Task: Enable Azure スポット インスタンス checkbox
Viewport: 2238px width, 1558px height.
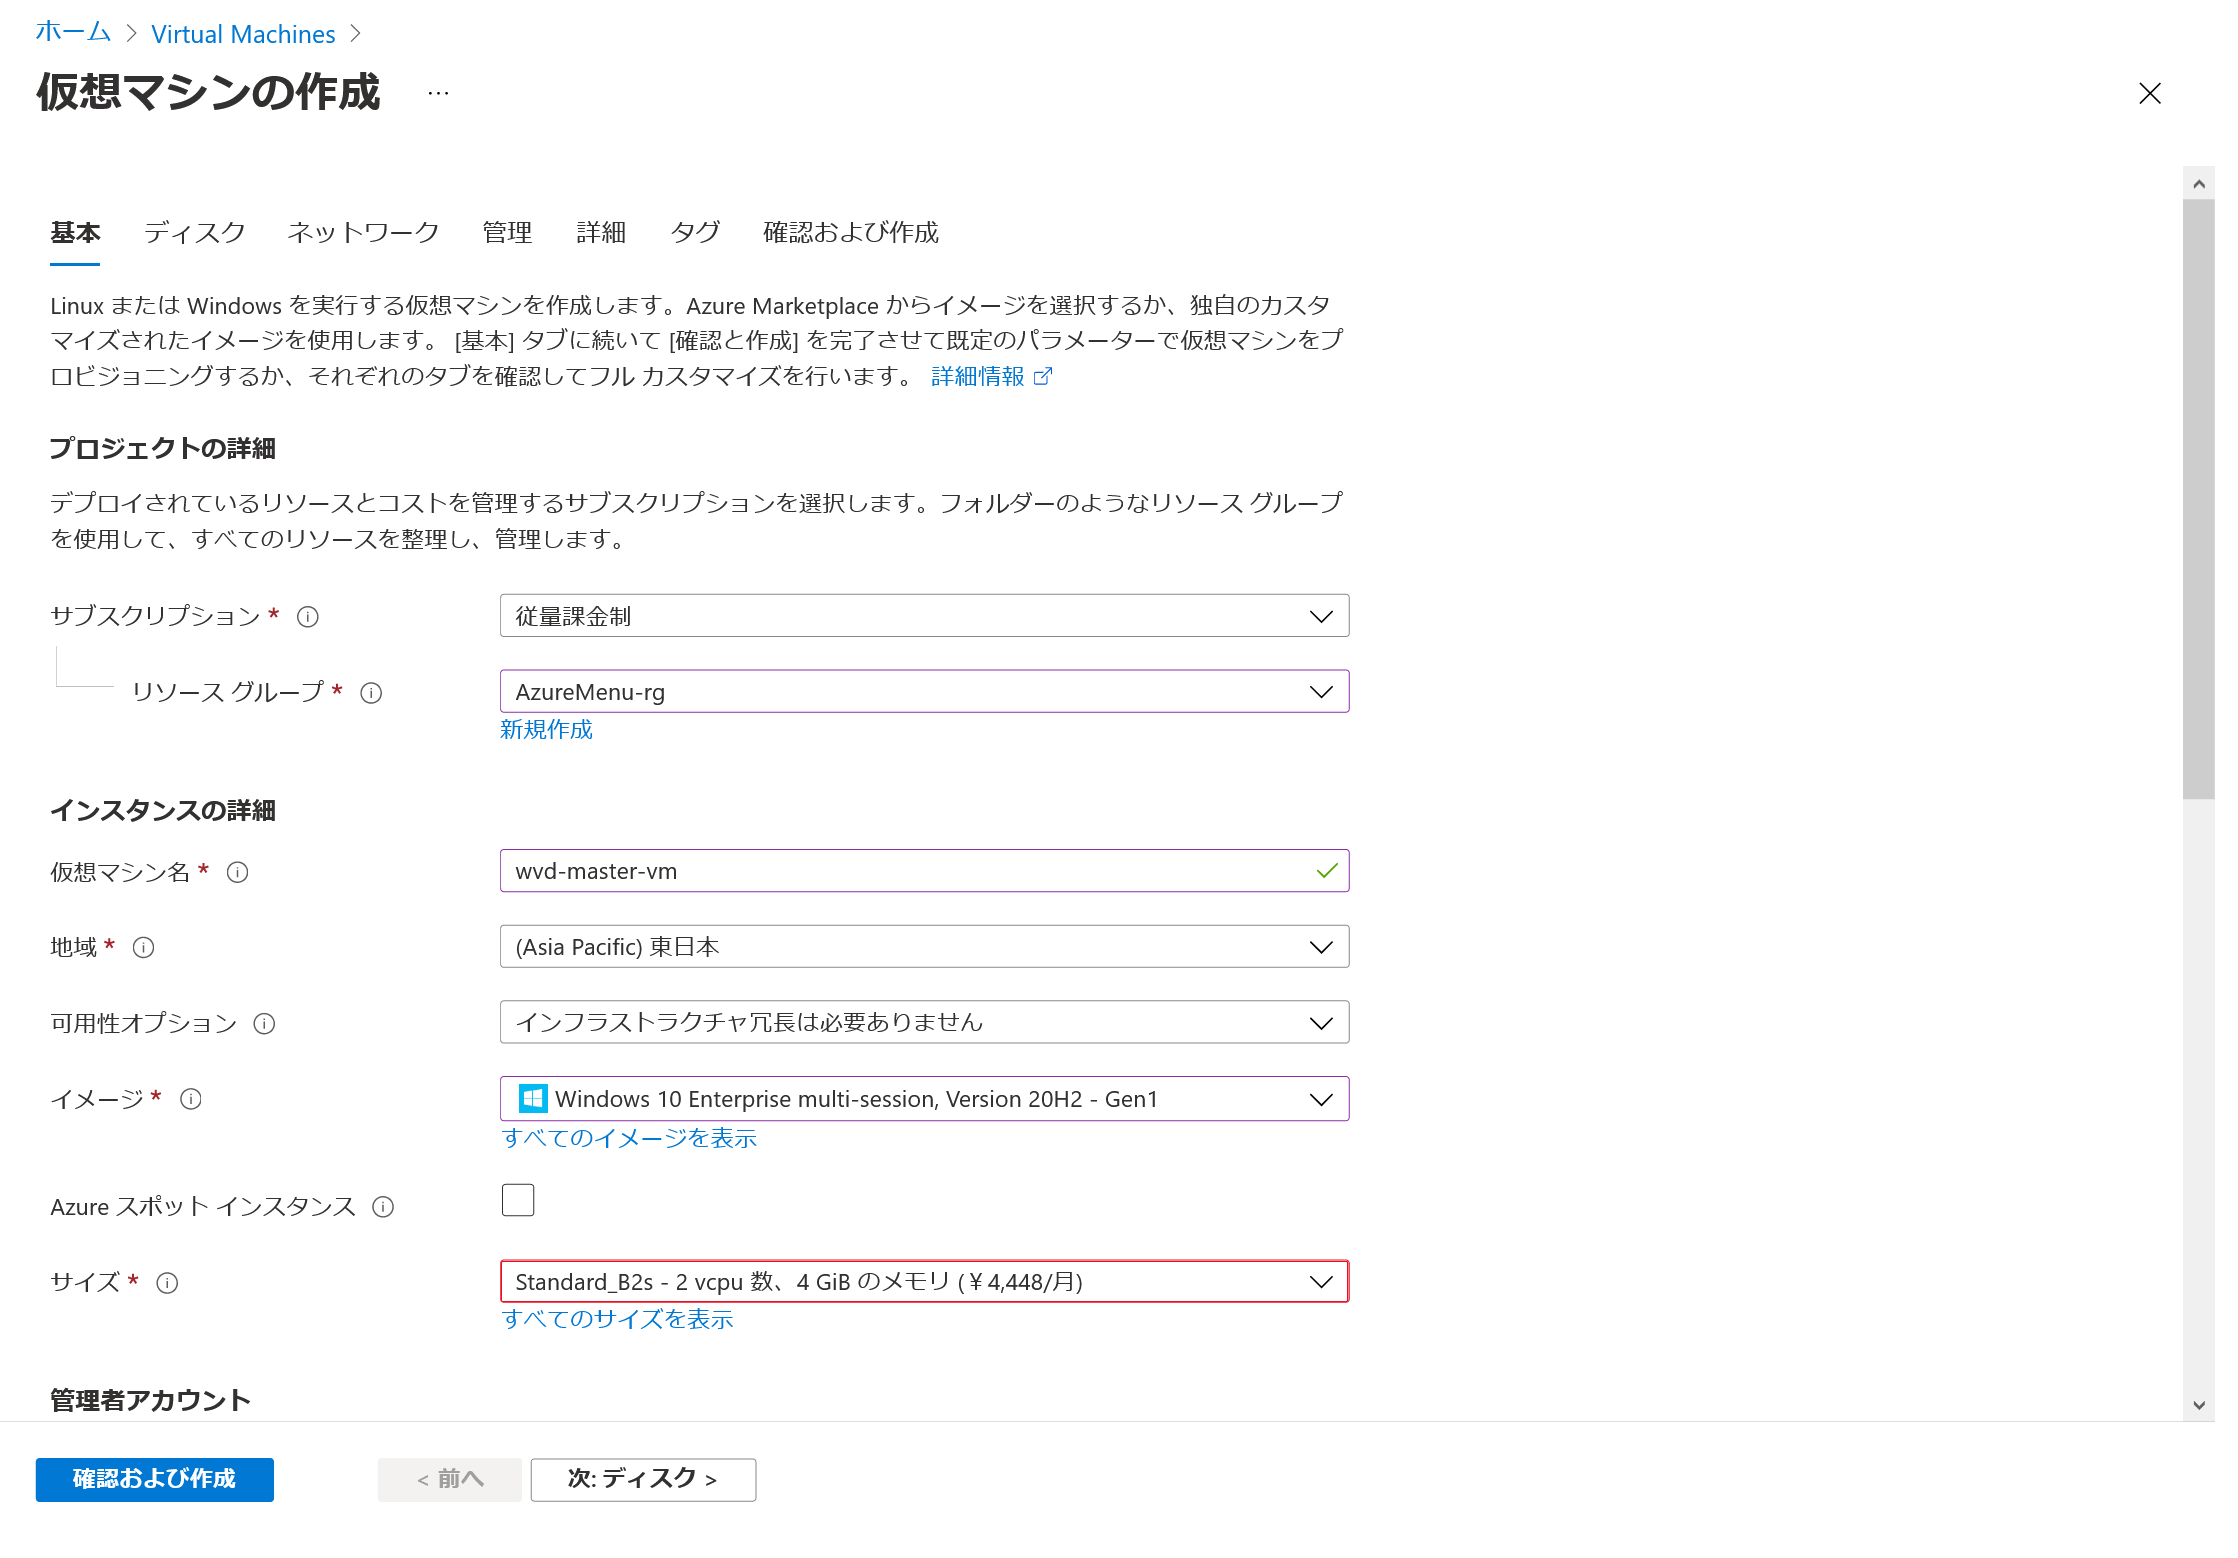Action: point(518,1200)
